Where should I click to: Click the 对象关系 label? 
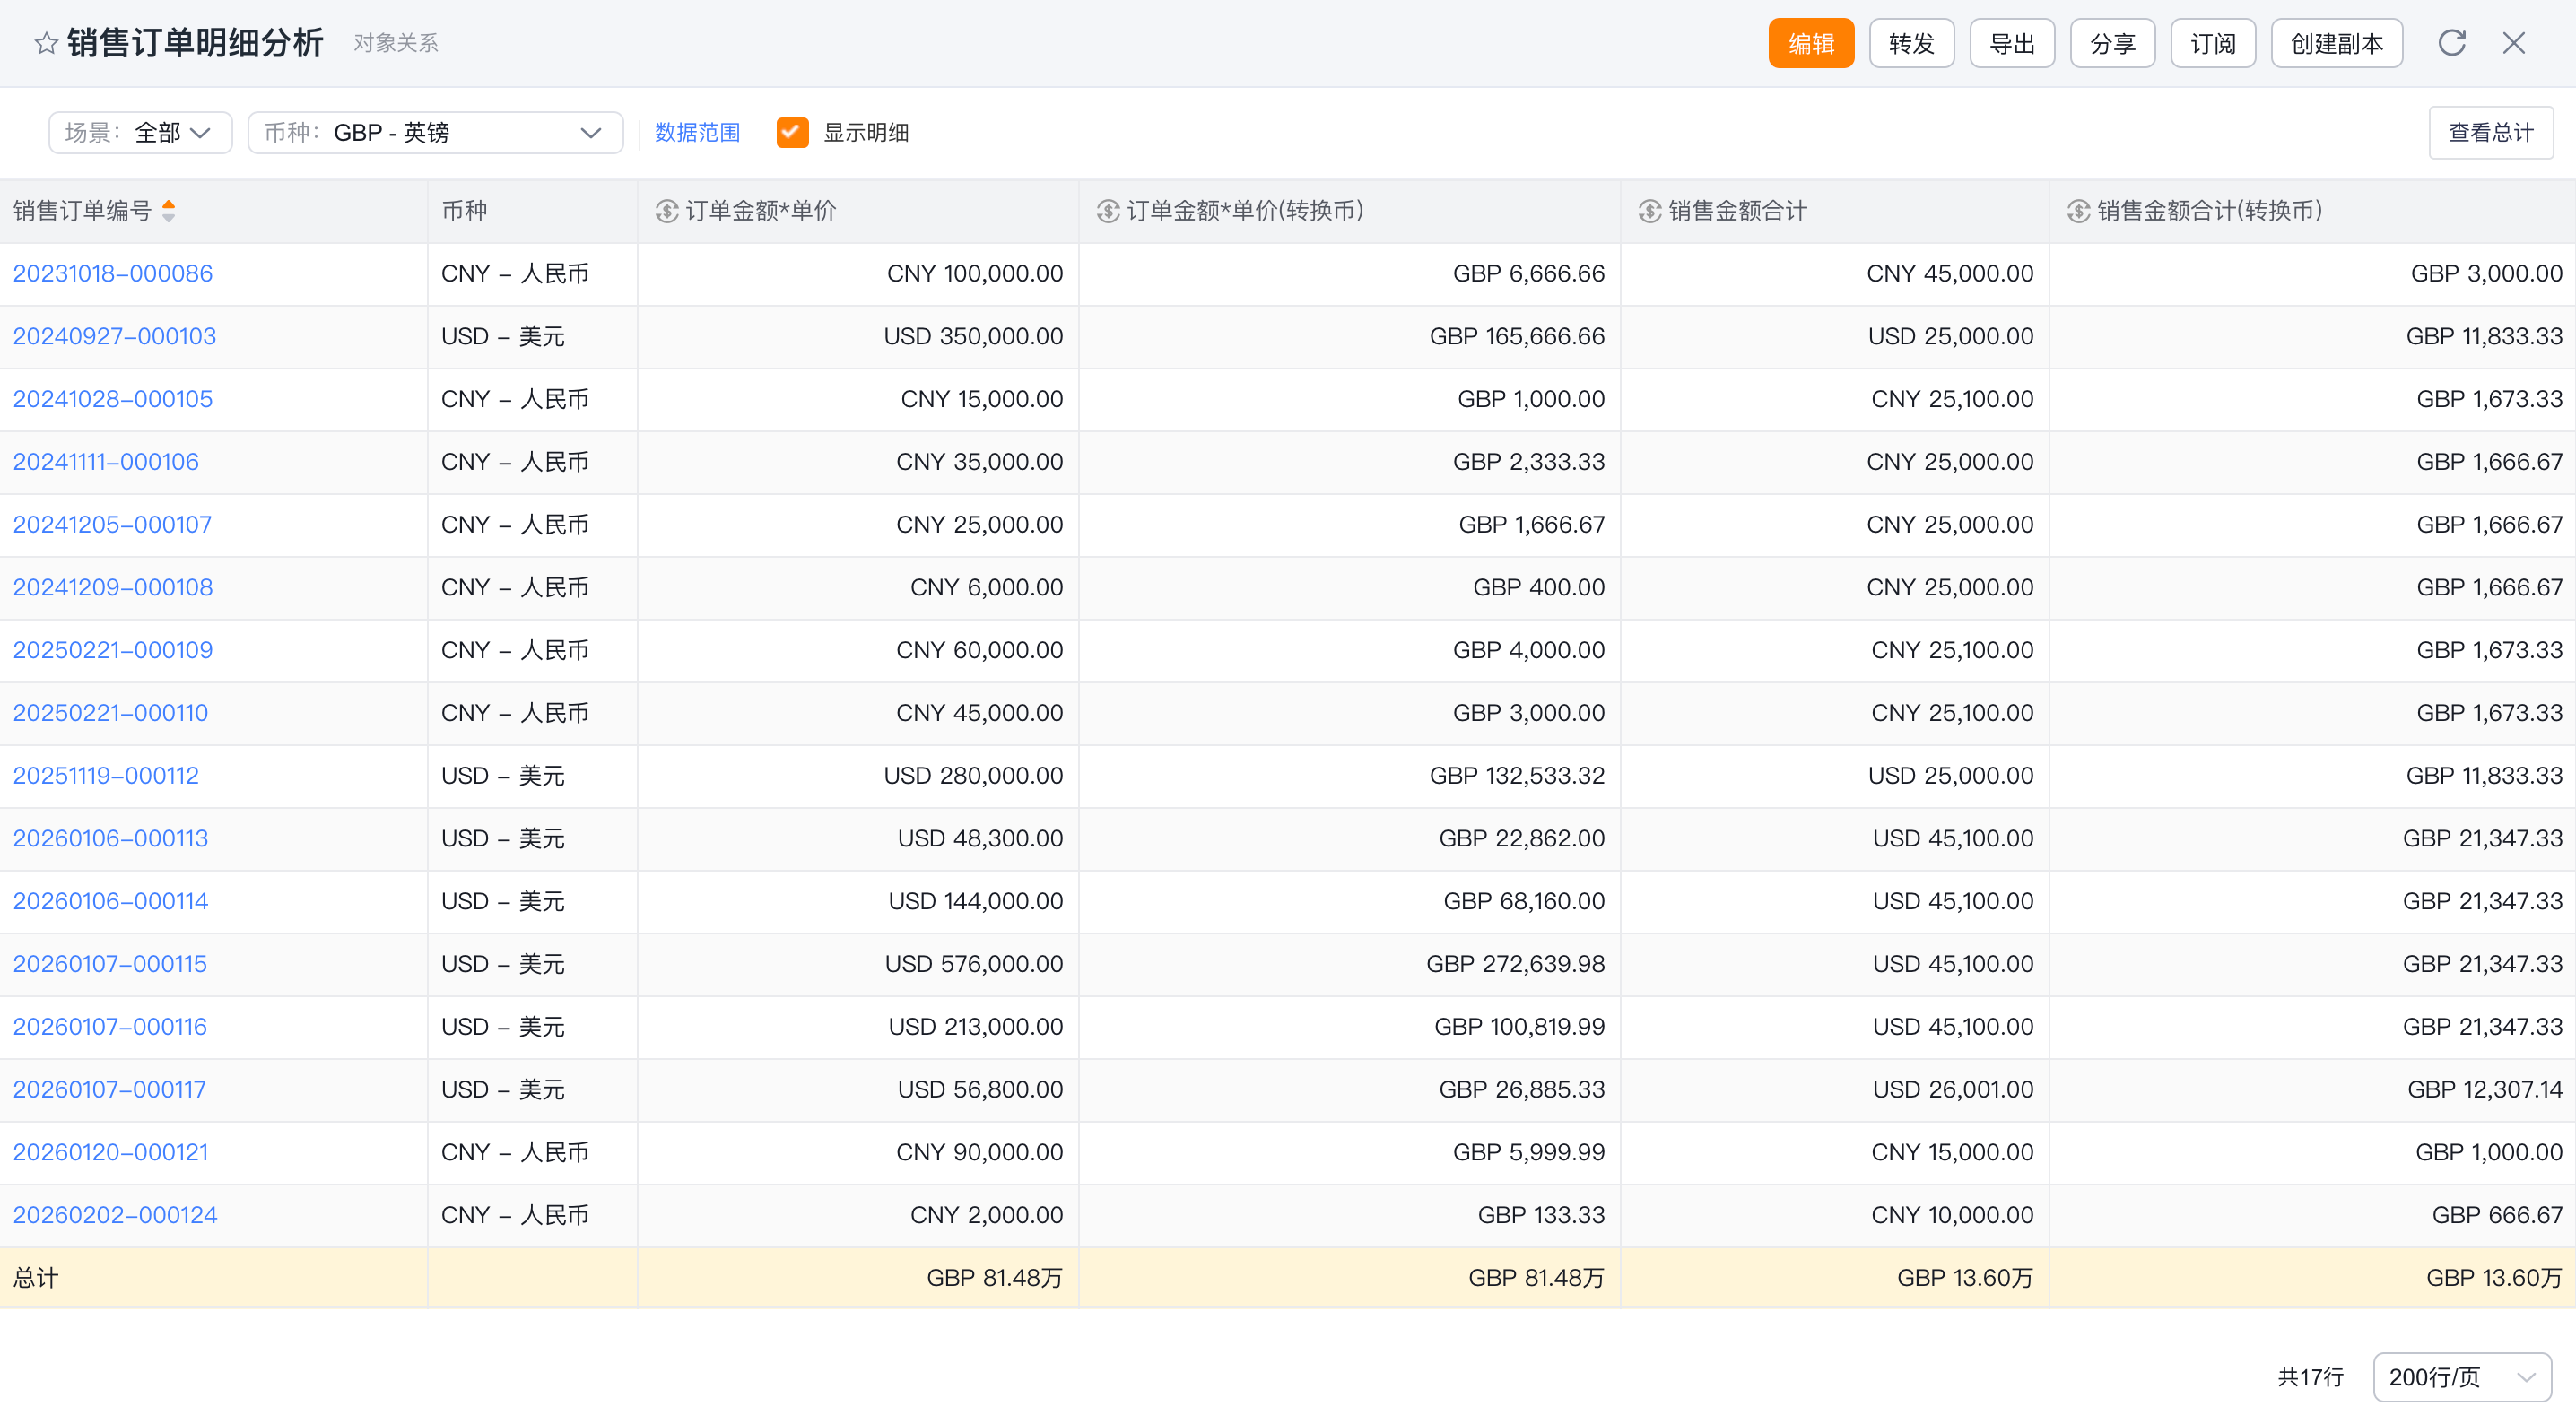coord(396,43)
